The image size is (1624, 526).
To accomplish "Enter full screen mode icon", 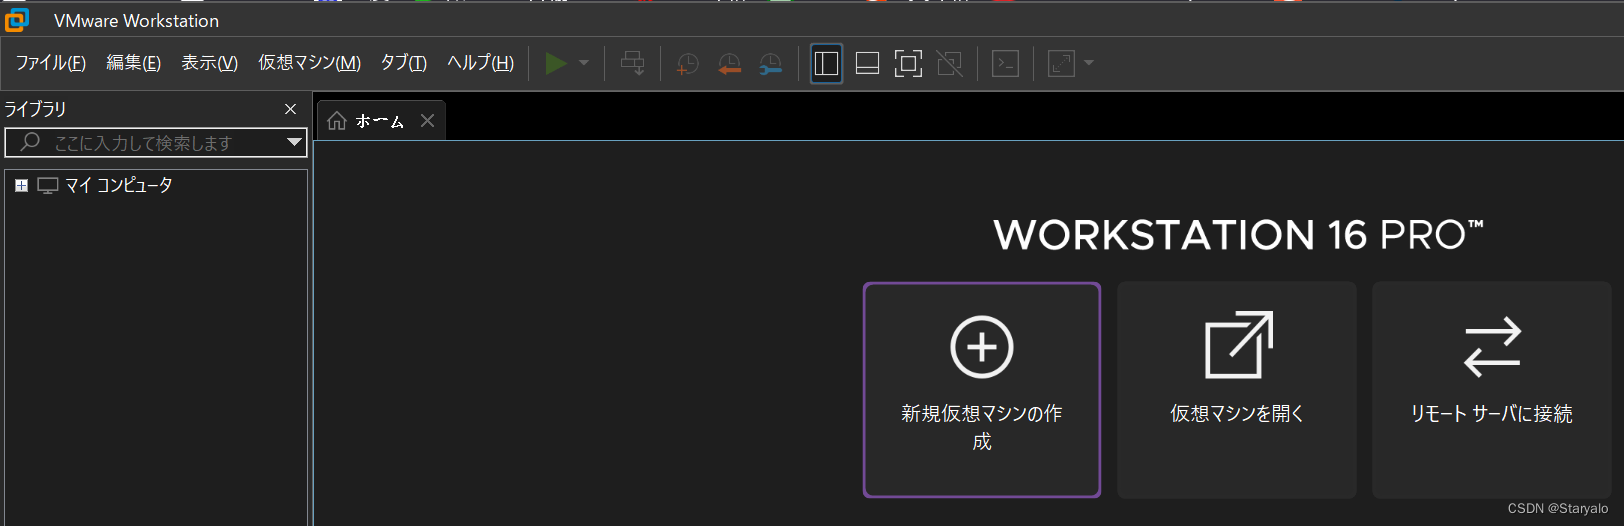I will [x=908, y=64].
